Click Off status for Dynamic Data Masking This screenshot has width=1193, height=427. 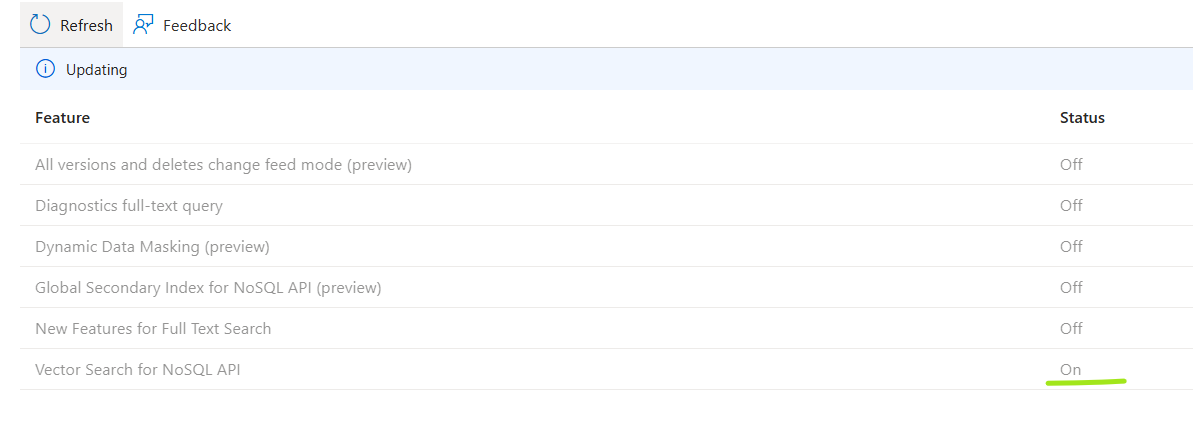[1071, 247]
